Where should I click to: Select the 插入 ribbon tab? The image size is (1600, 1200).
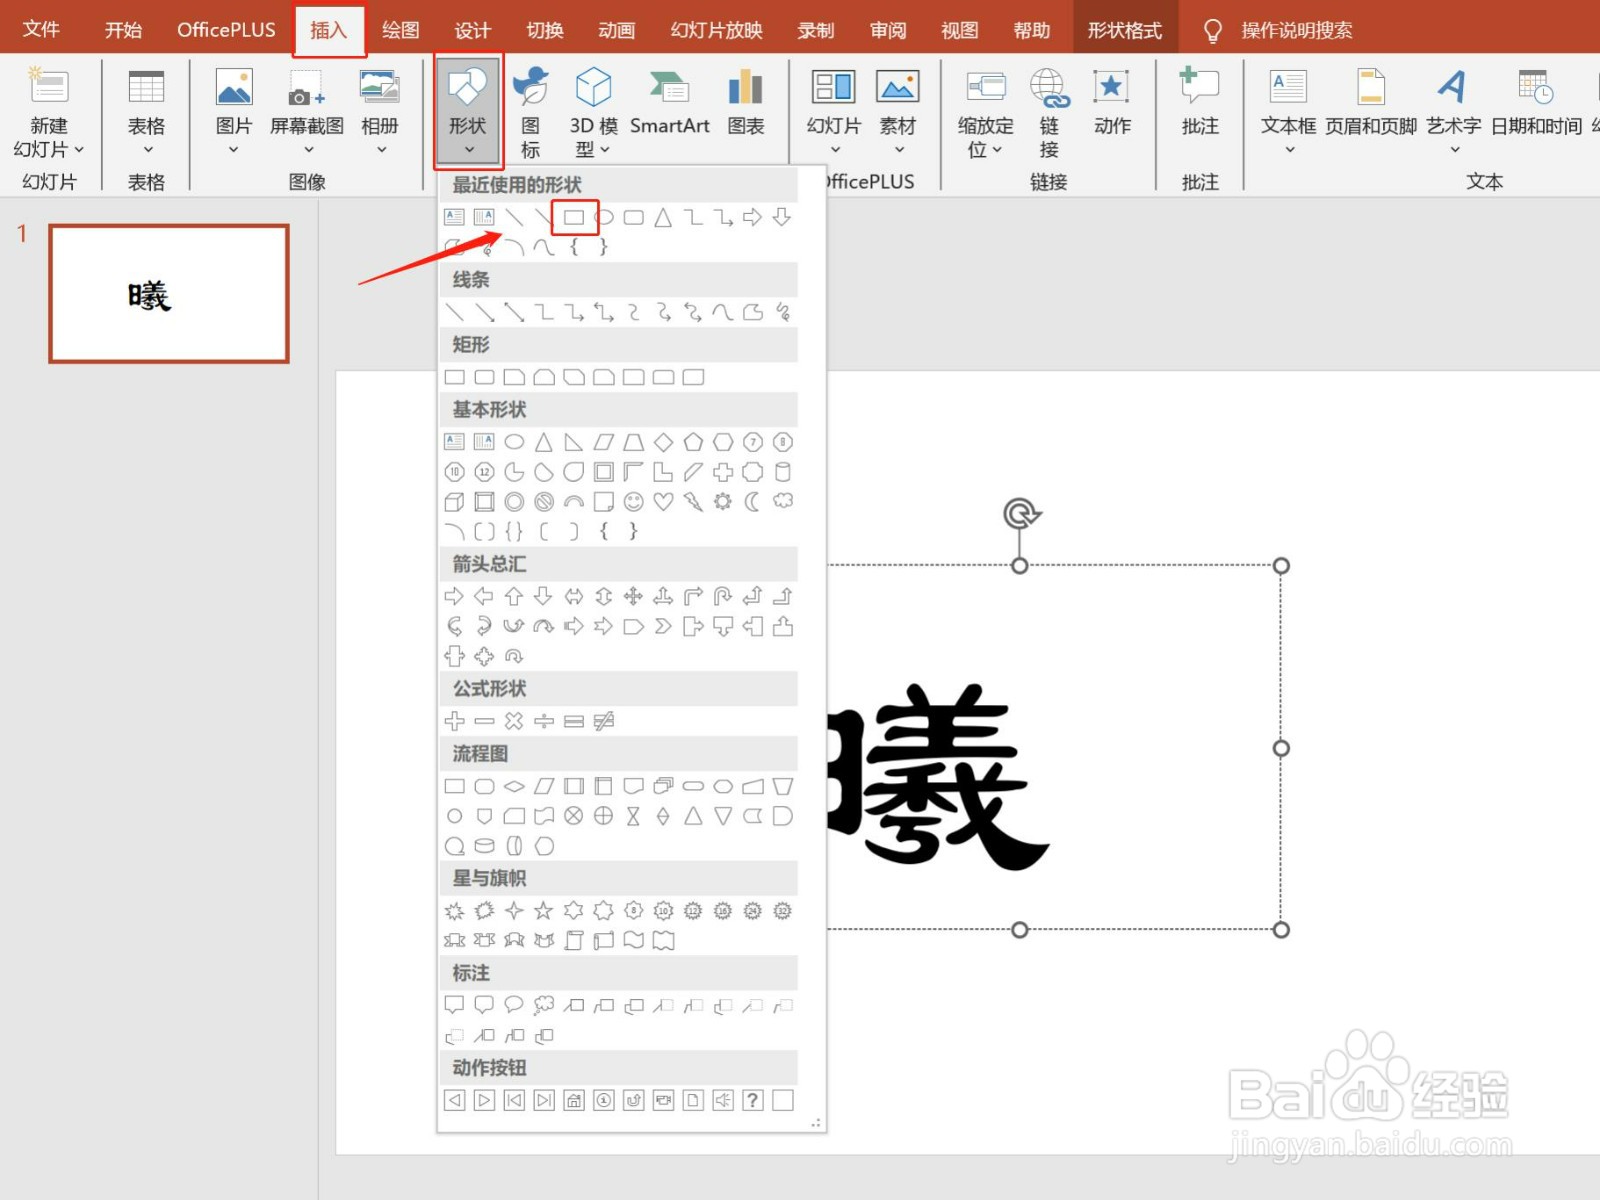coord(329,30)
